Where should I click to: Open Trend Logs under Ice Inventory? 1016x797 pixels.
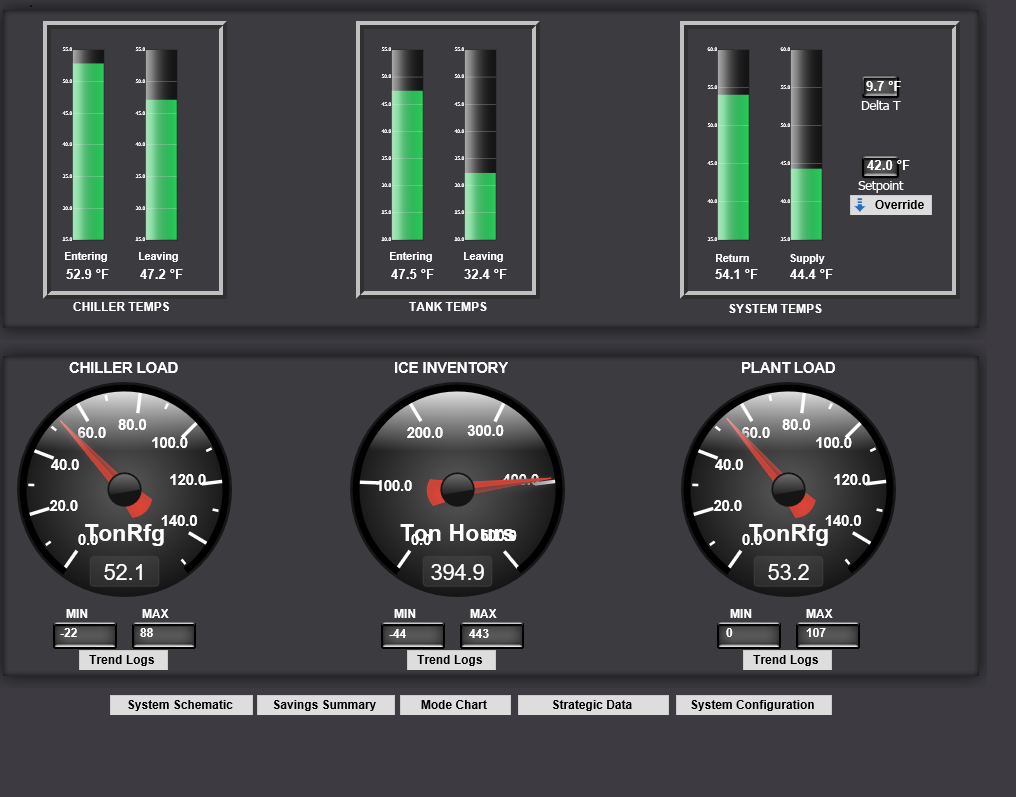pos(451,659)
